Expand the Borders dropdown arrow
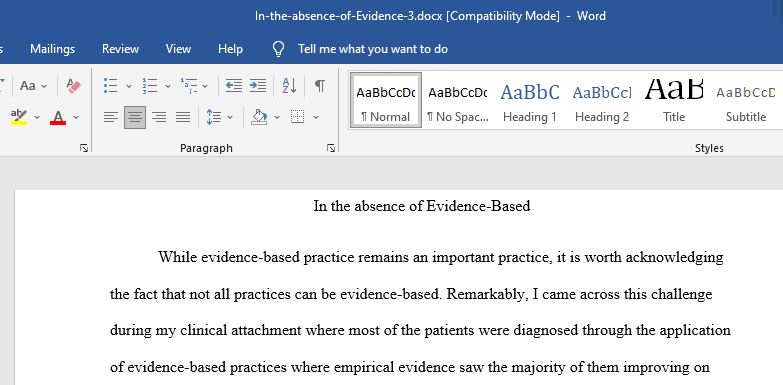The width and height of the screenshot is (783, 385). point(316,117)
